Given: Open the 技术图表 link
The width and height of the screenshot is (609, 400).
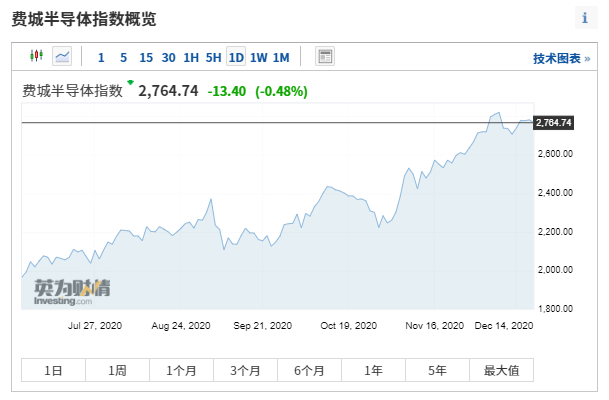Looking at the screenshot, I should pos(561,59).
